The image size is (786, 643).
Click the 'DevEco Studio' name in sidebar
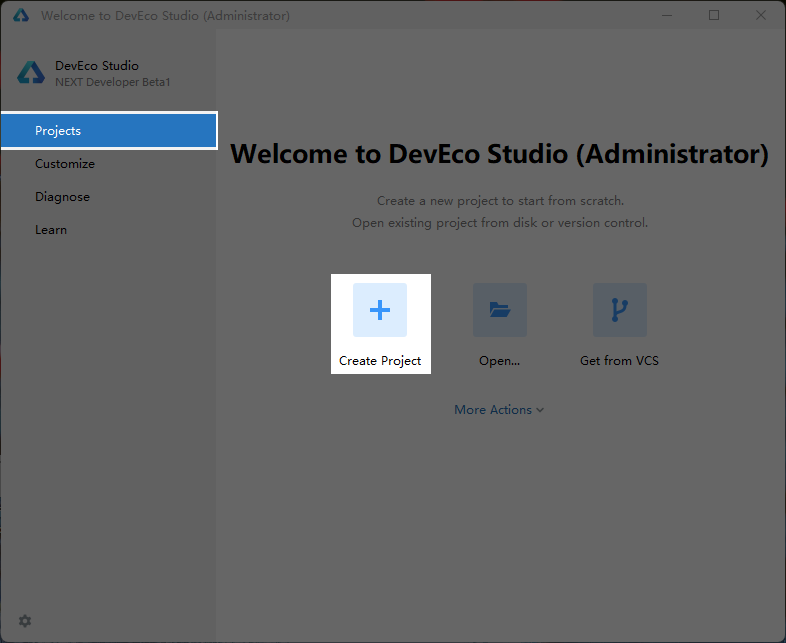pyautogui.click(x=97, y=66)
